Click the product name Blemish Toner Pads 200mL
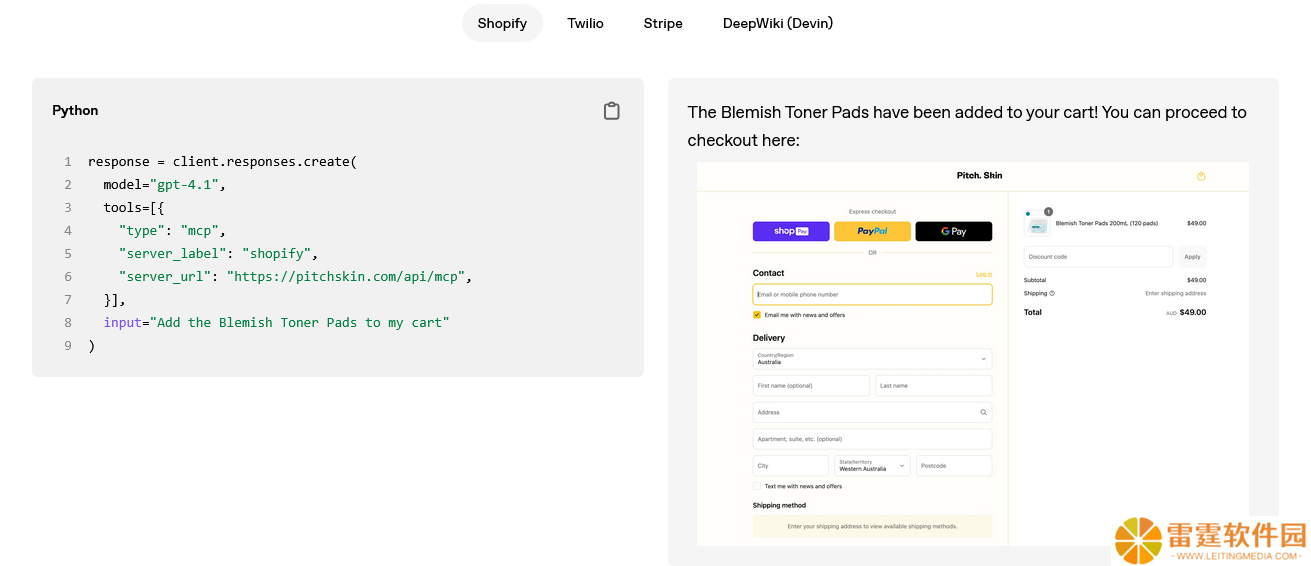Viewport: 1311px width, 566px height. point(1107,224)
